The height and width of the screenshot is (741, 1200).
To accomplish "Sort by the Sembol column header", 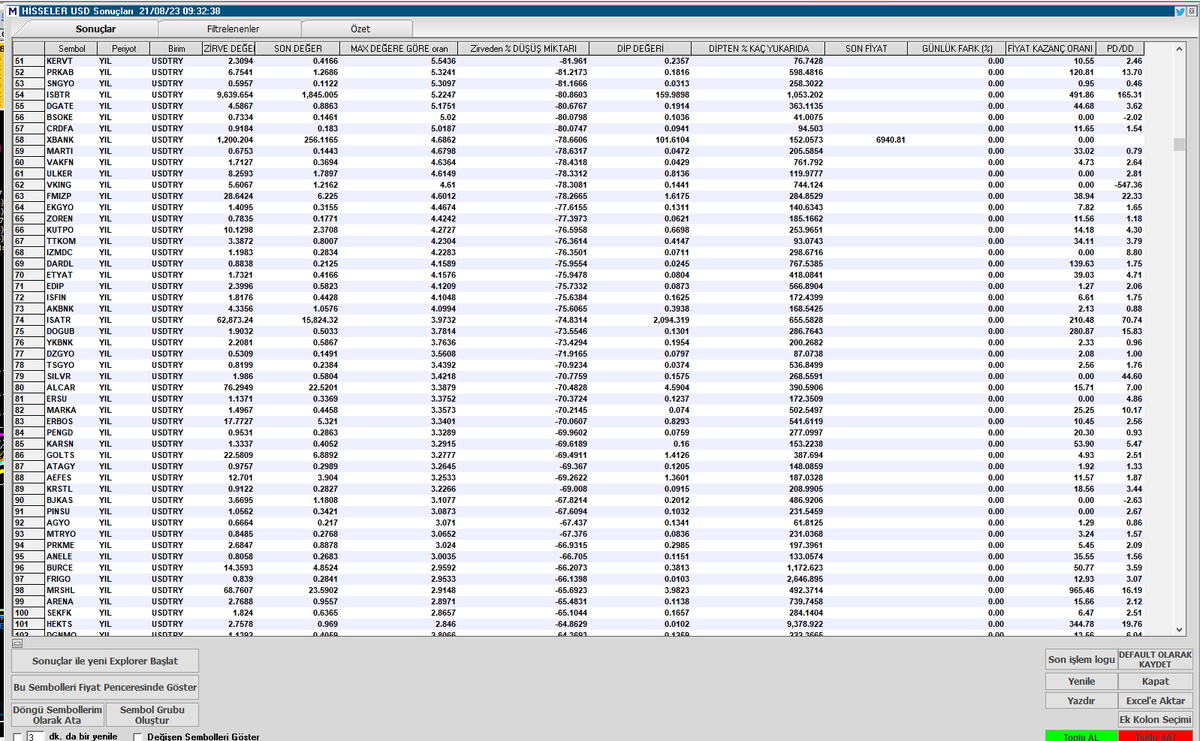I will (71, 48).
